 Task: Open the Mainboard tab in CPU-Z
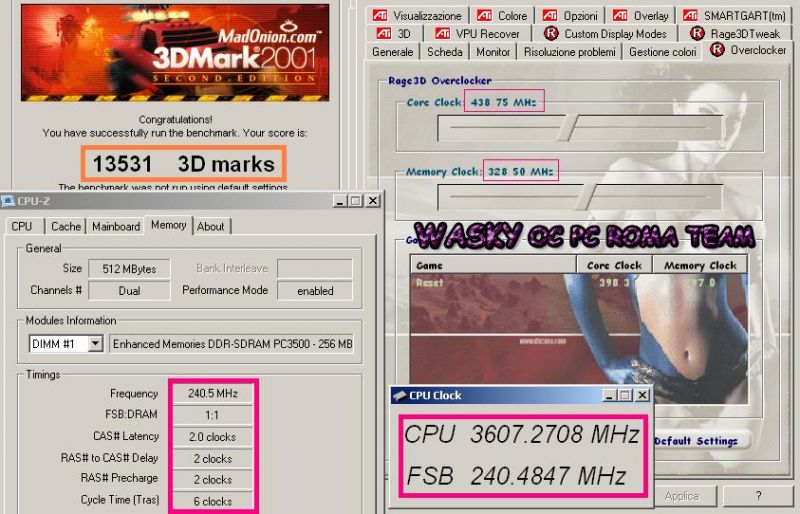[116, 226]
